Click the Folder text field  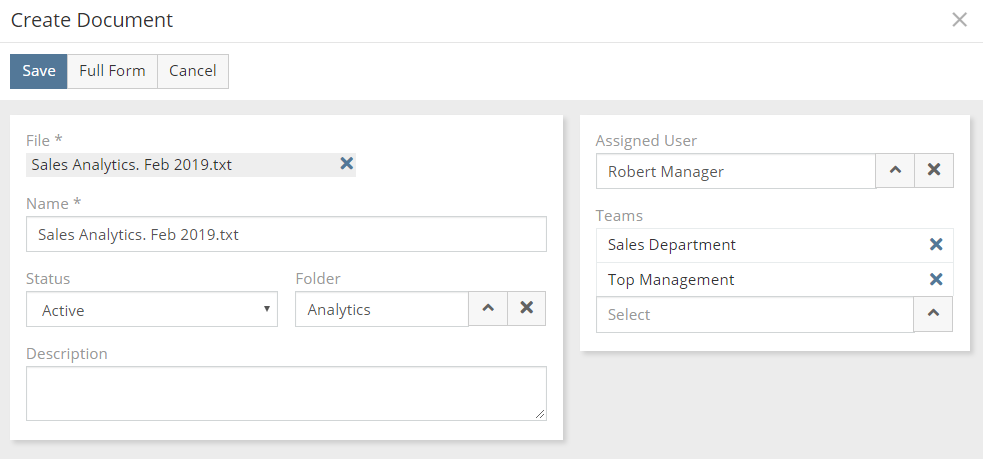click(x=381, y=310)
